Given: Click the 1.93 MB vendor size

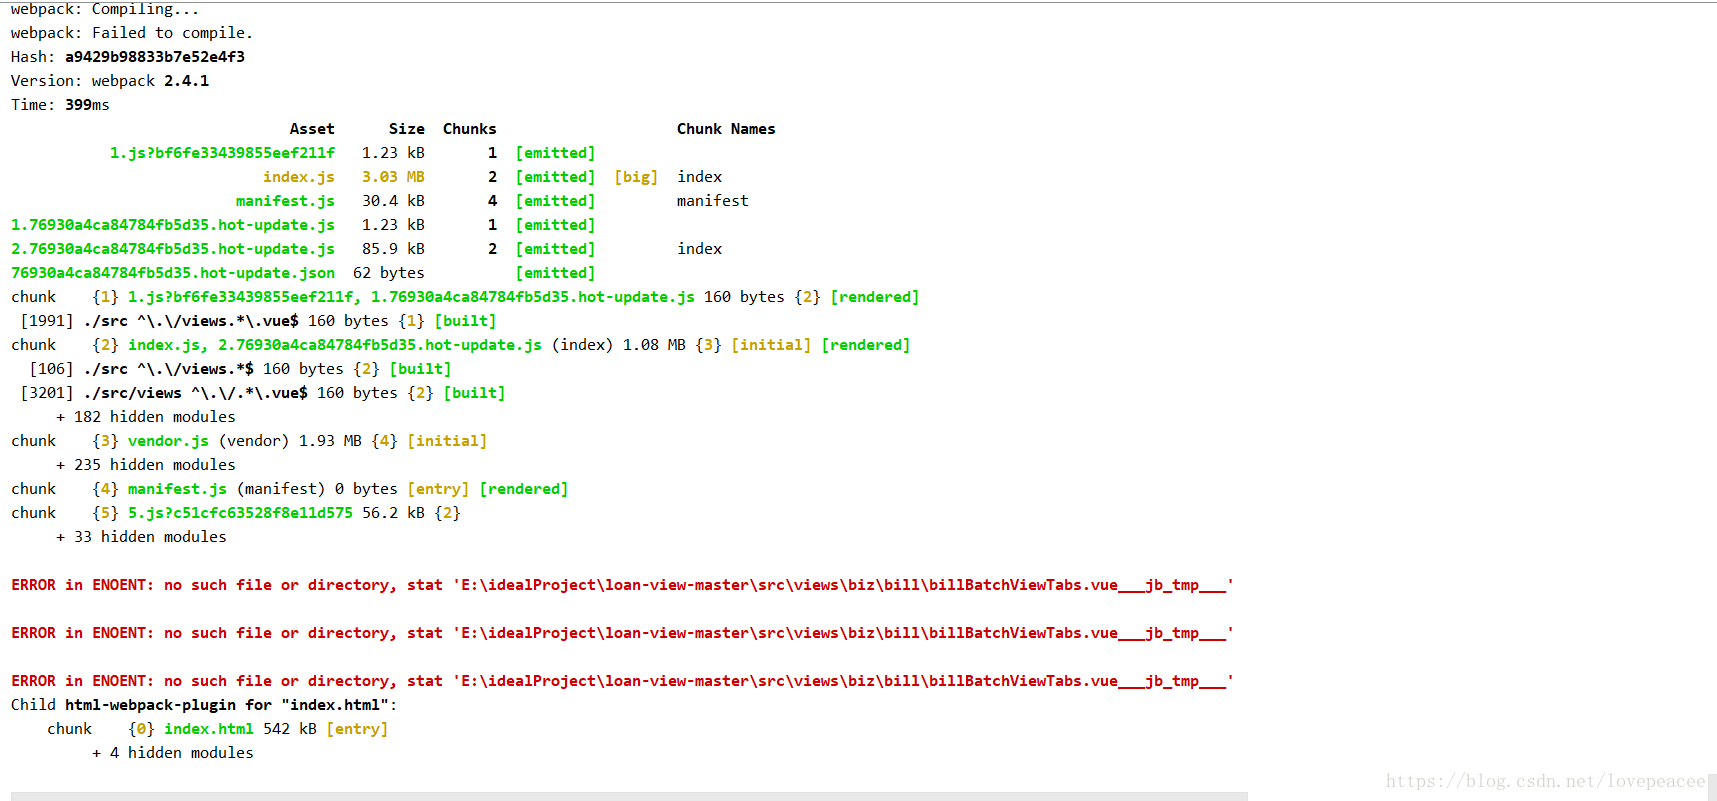Looking at the screenshot, I should [x=330, y=441].
